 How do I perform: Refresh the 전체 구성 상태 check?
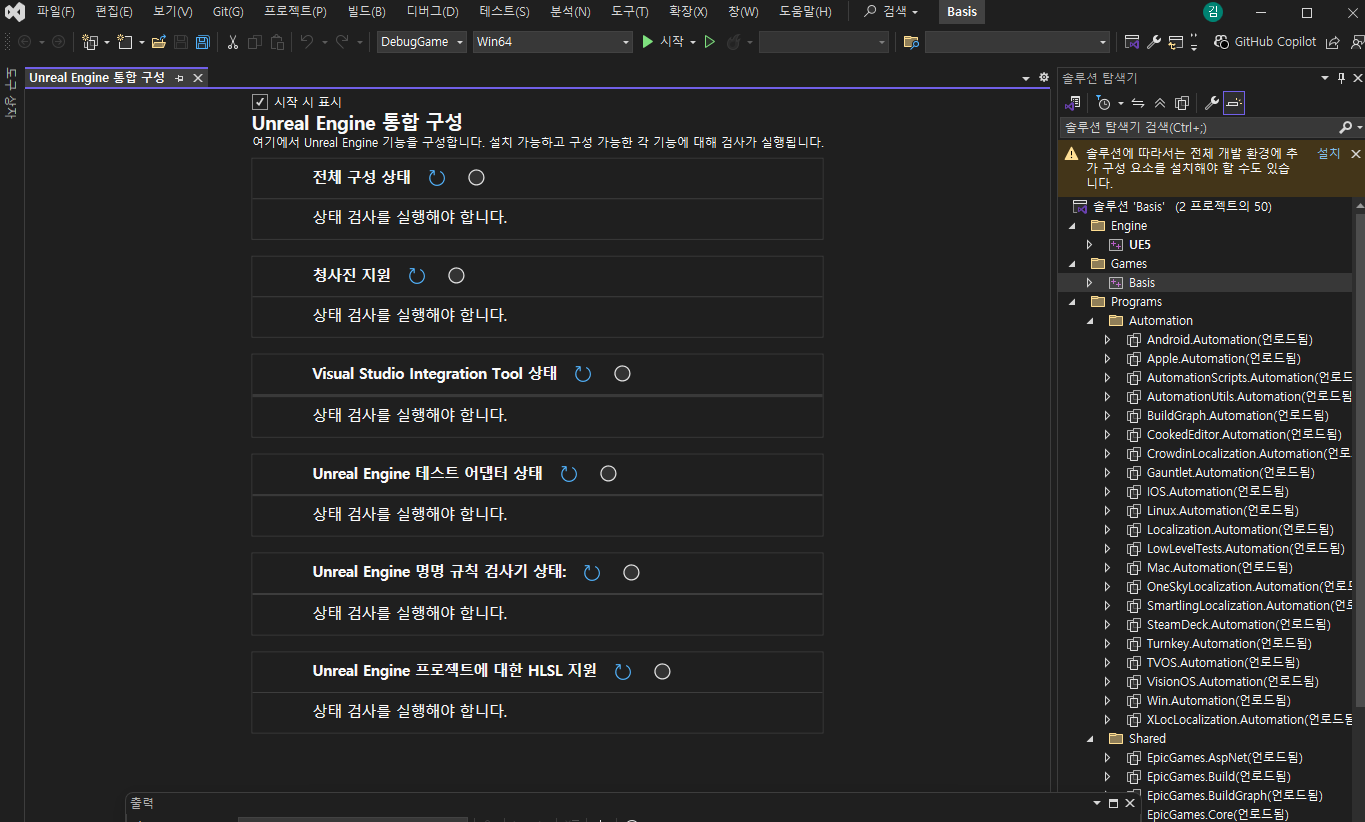coord(437,178)
